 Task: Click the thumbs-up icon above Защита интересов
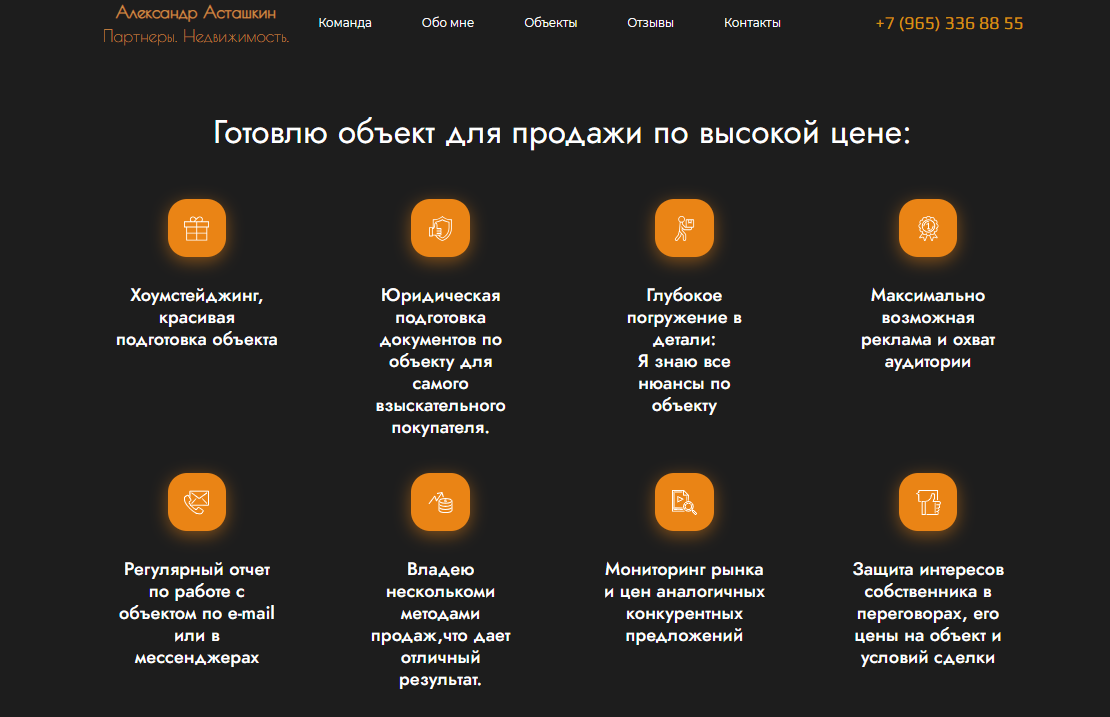click(x=927, y=502)
